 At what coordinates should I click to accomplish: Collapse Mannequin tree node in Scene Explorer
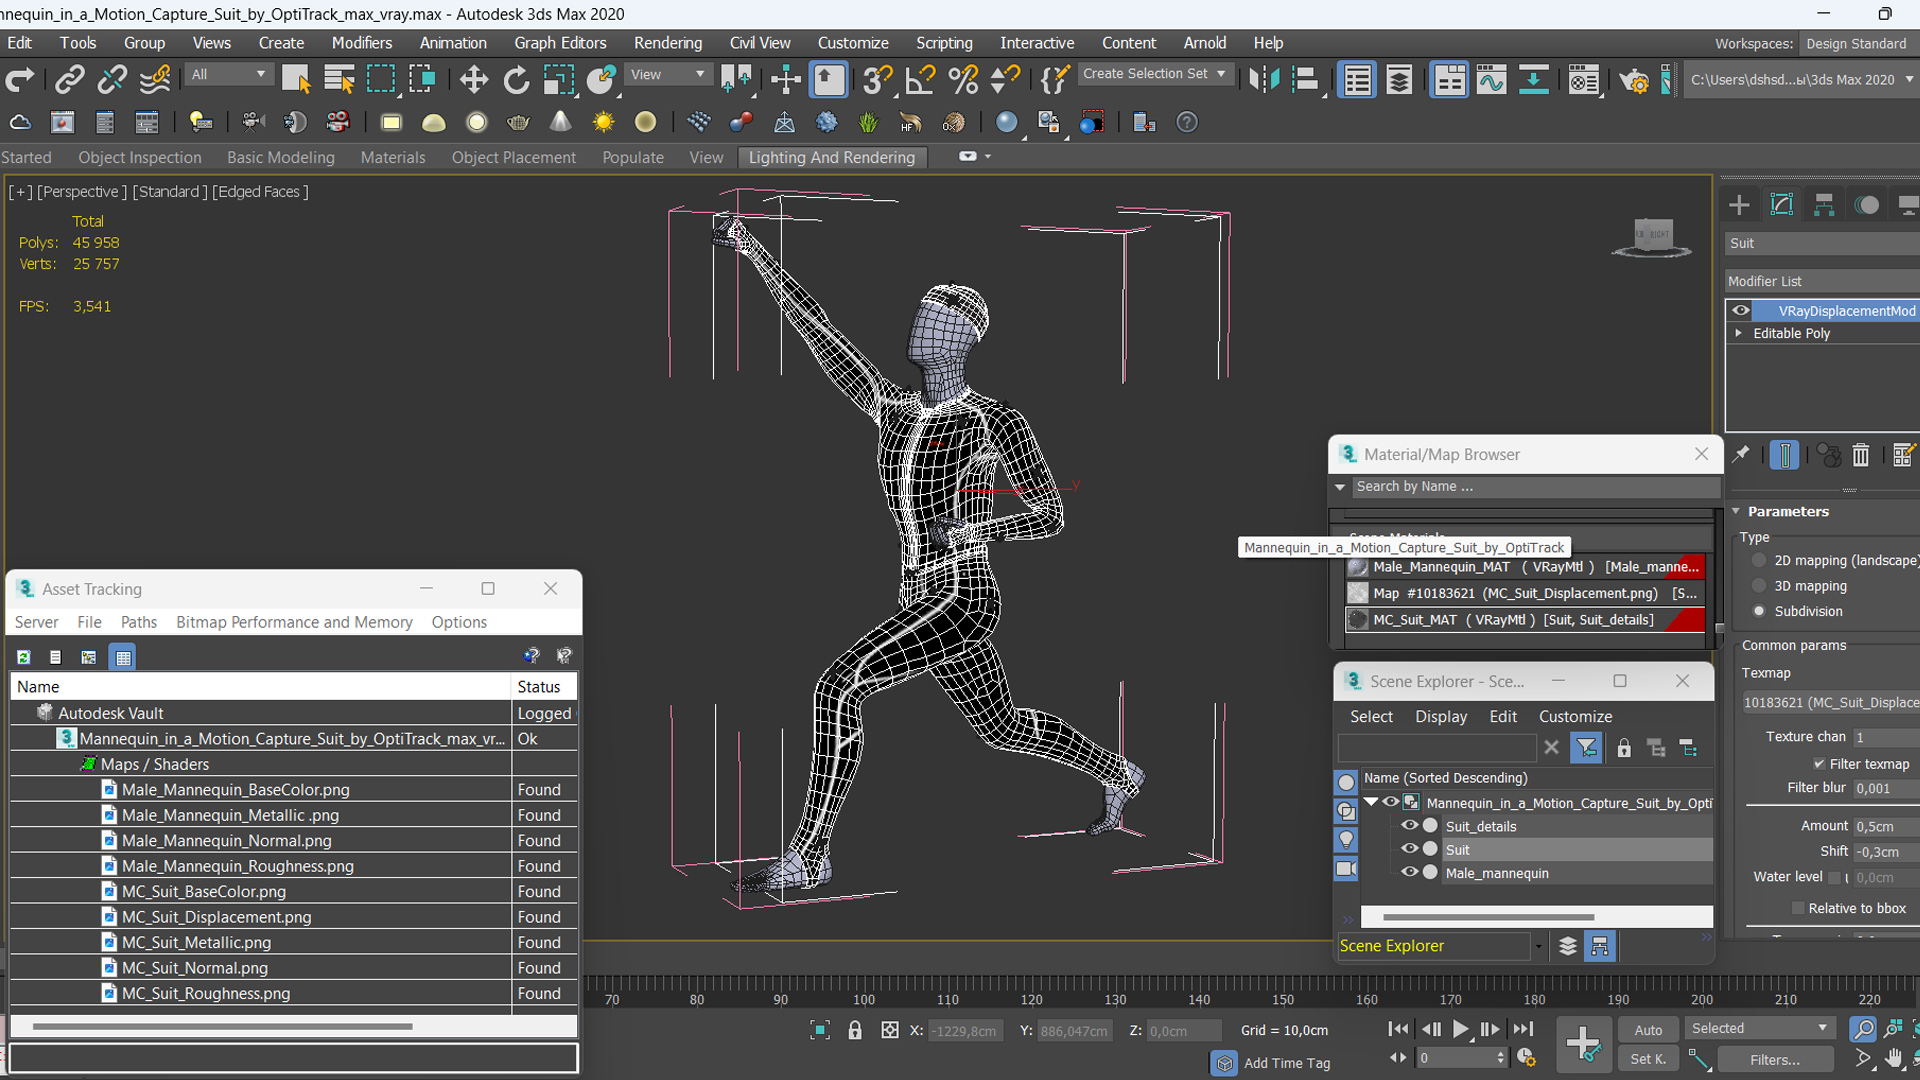[1372, 802]
